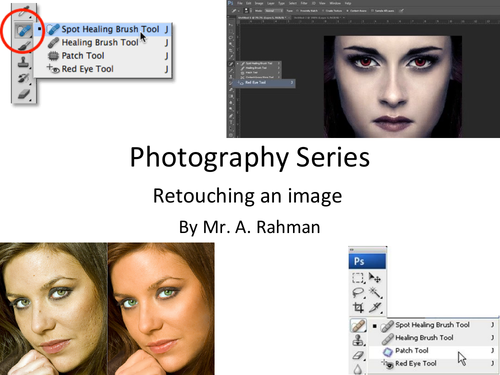This screenshot has height=375, width=500.
Task: Select the Crop tool in the Ps toolbox
Action: coord(358,307)
